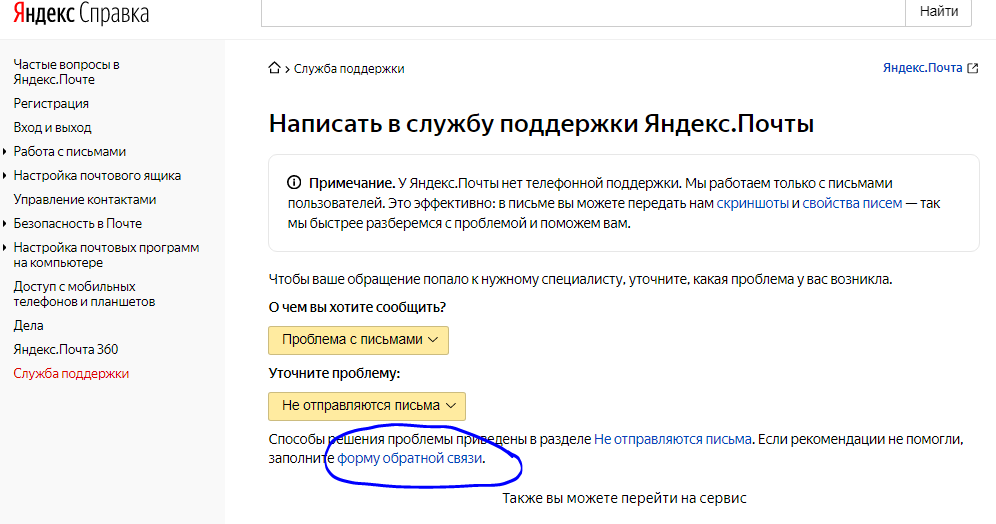Image resolution: width=996 pixels, height=524 pixels.
Task: Follow the 'скриншоты' link
Action: (753, 203)
